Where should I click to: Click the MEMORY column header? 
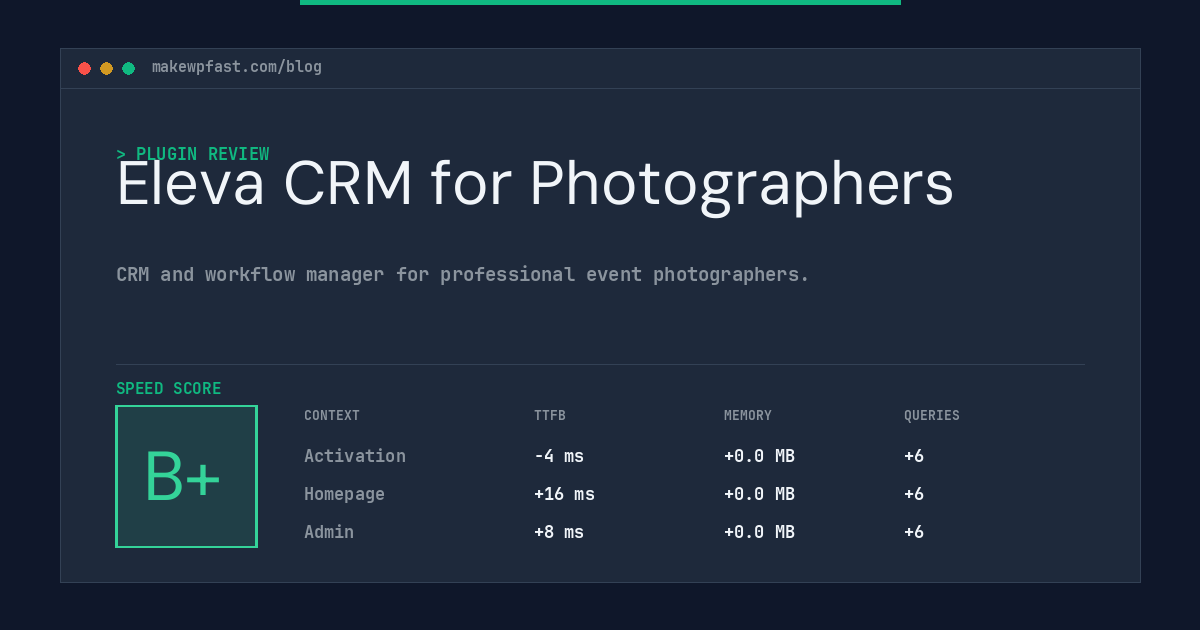pos(748,416)
